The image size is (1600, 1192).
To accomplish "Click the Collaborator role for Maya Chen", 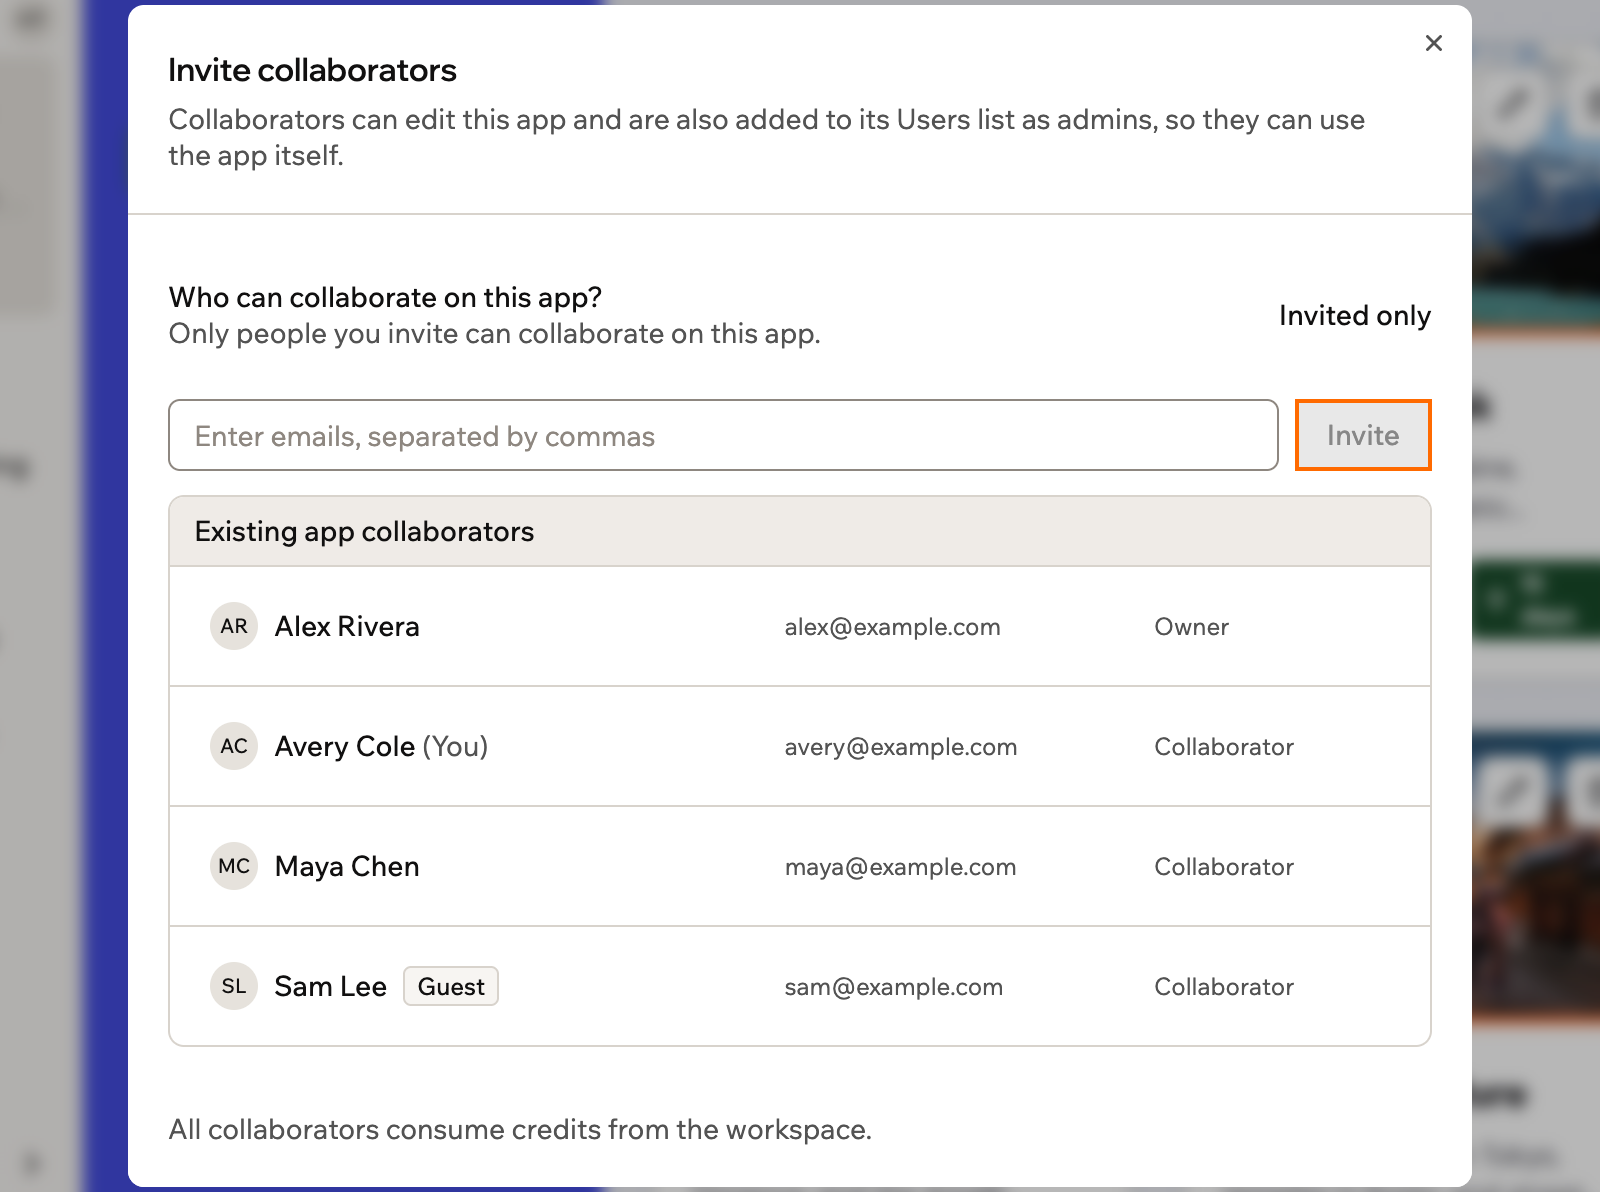I will [x=1224, y=867].
